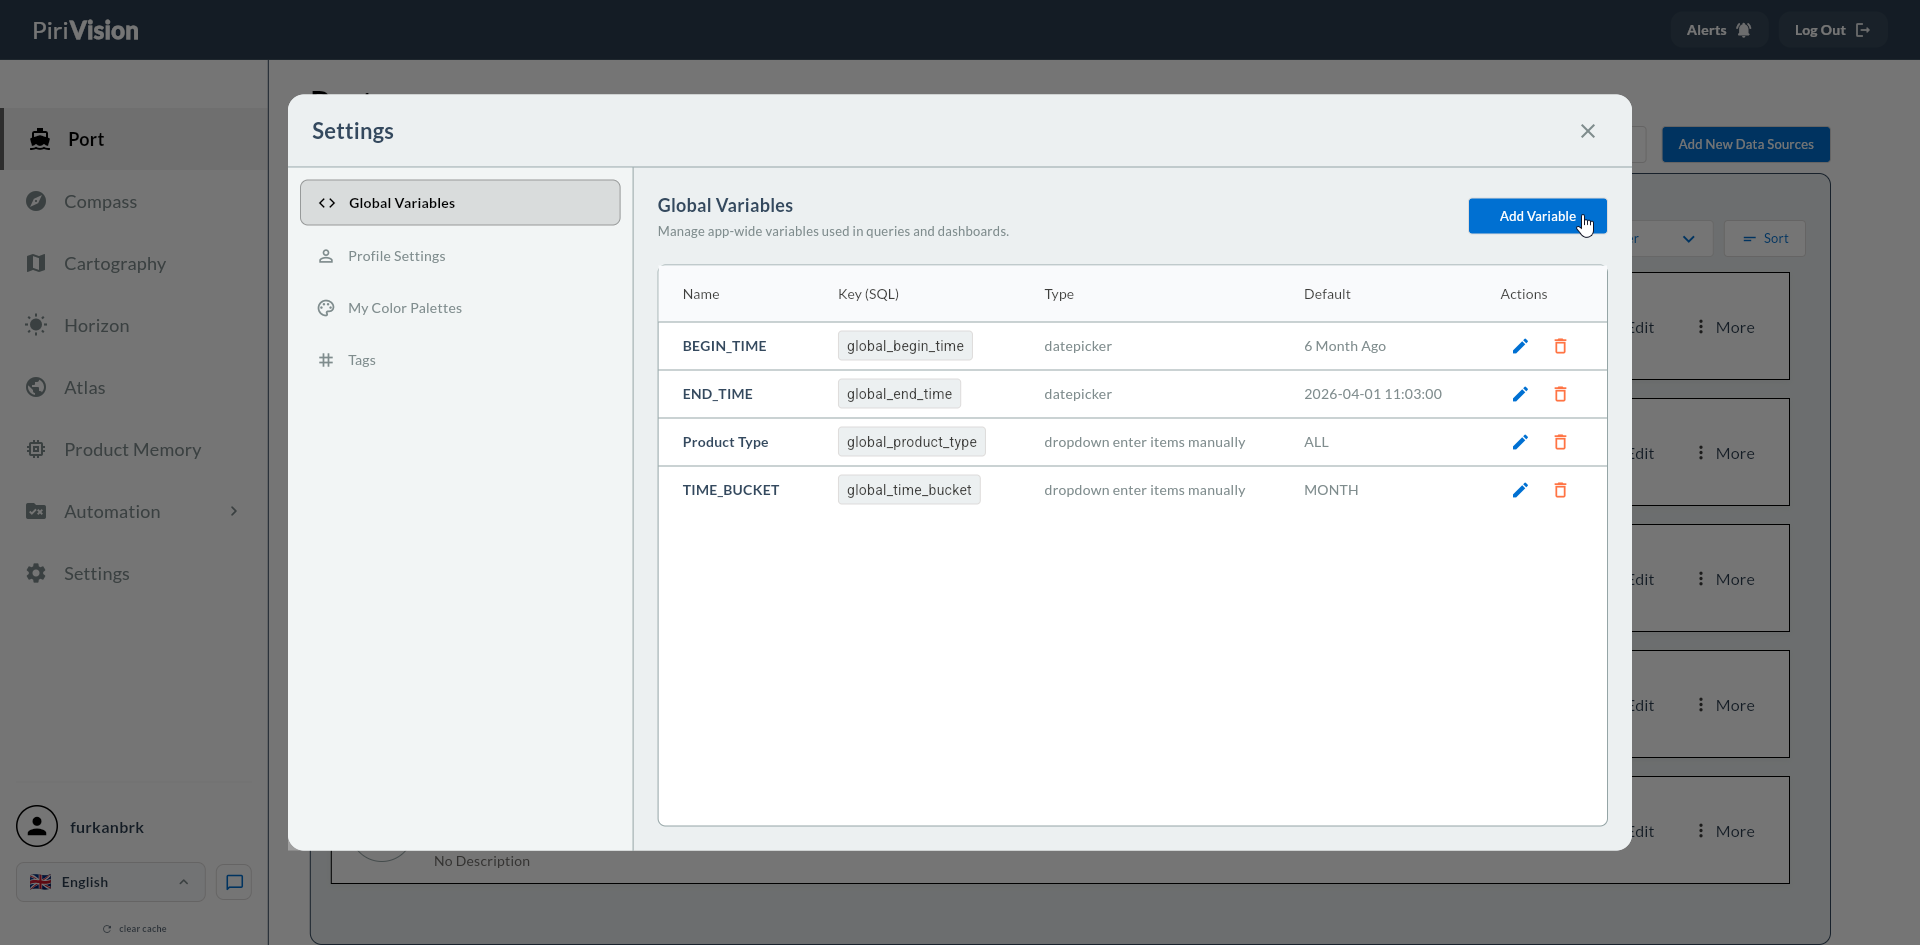Edit the TIME_BUCKET variable
This screenshot has height=945, width=1920.
(1520, 490)
